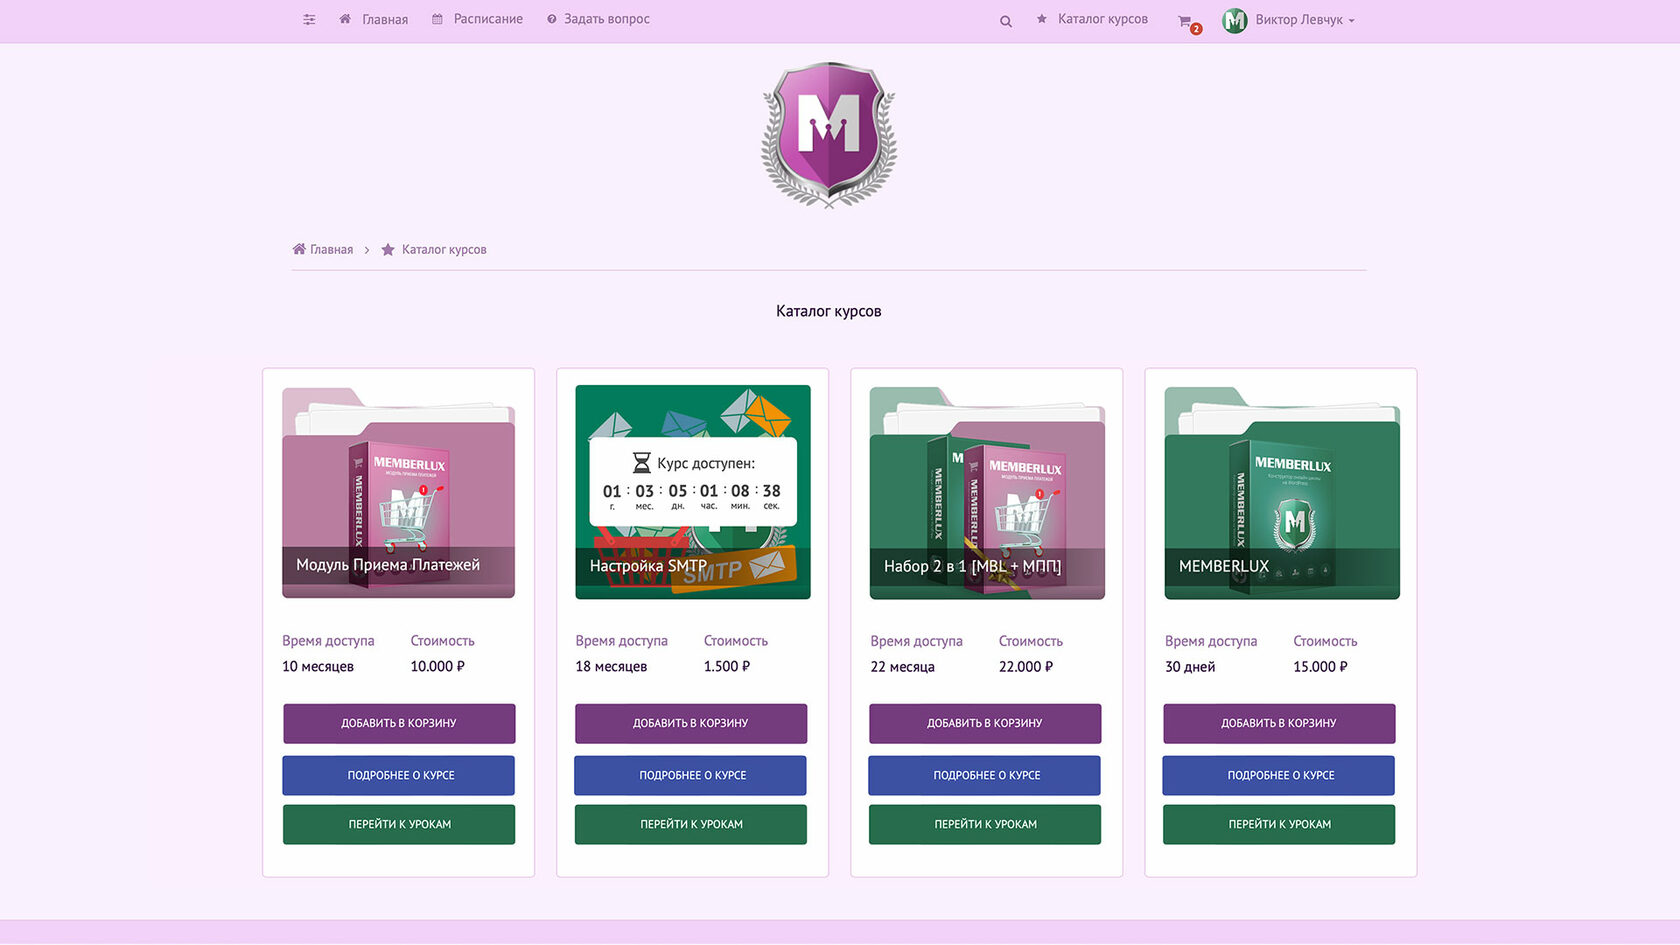View details of Настройка SMTP course
This screenshot has width=1680, height=945.
[x=691, y=775]
